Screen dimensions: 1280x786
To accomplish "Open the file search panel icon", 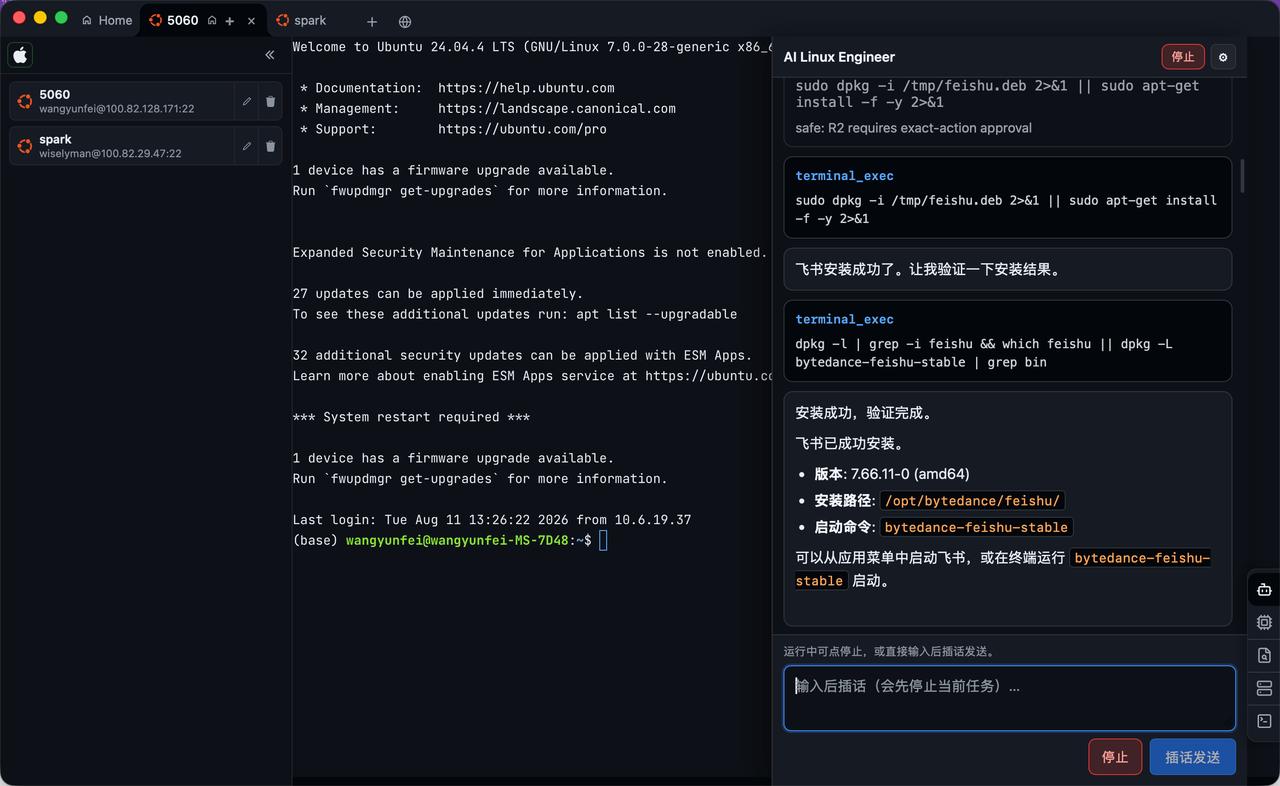I will pyautogui.click(x=1264, y=655).
